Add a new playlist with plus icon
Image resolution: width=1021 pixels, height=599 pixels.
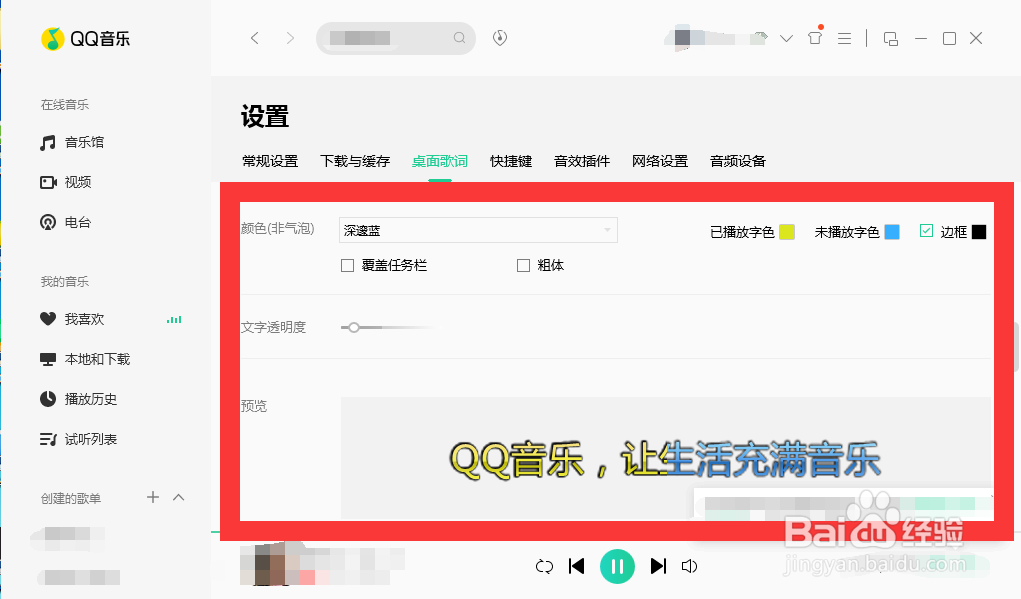click(x=153, y=497)
